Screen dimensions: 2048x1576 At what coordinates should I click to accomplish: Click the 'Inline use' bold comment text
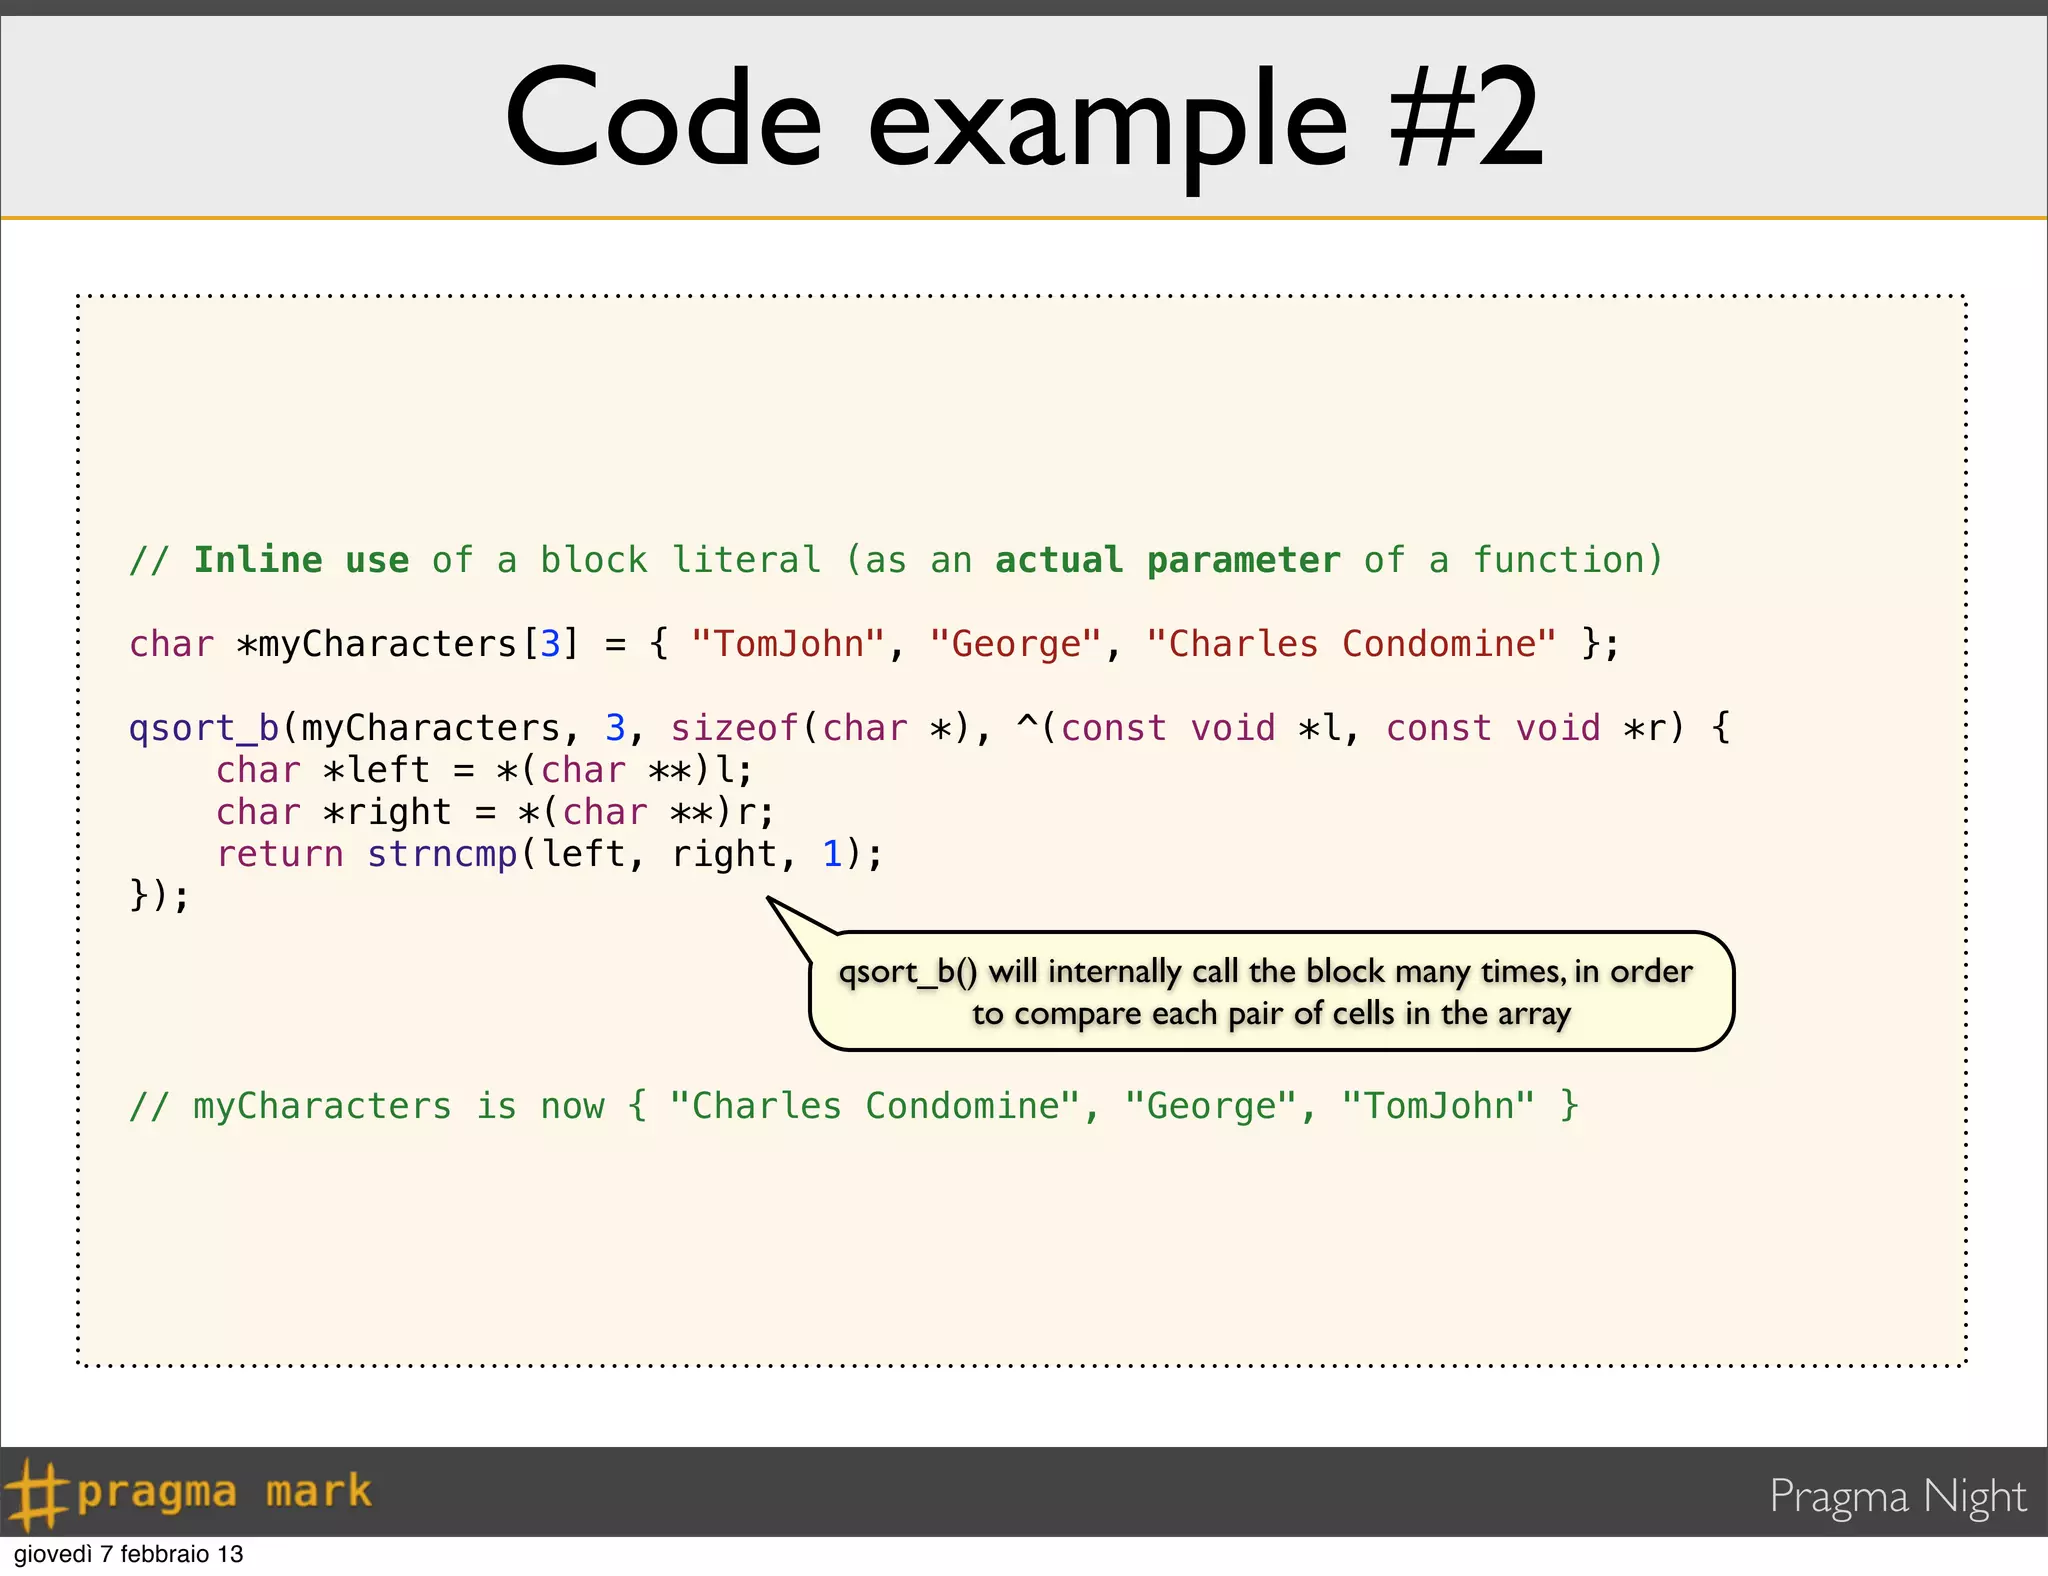point(301,560)
